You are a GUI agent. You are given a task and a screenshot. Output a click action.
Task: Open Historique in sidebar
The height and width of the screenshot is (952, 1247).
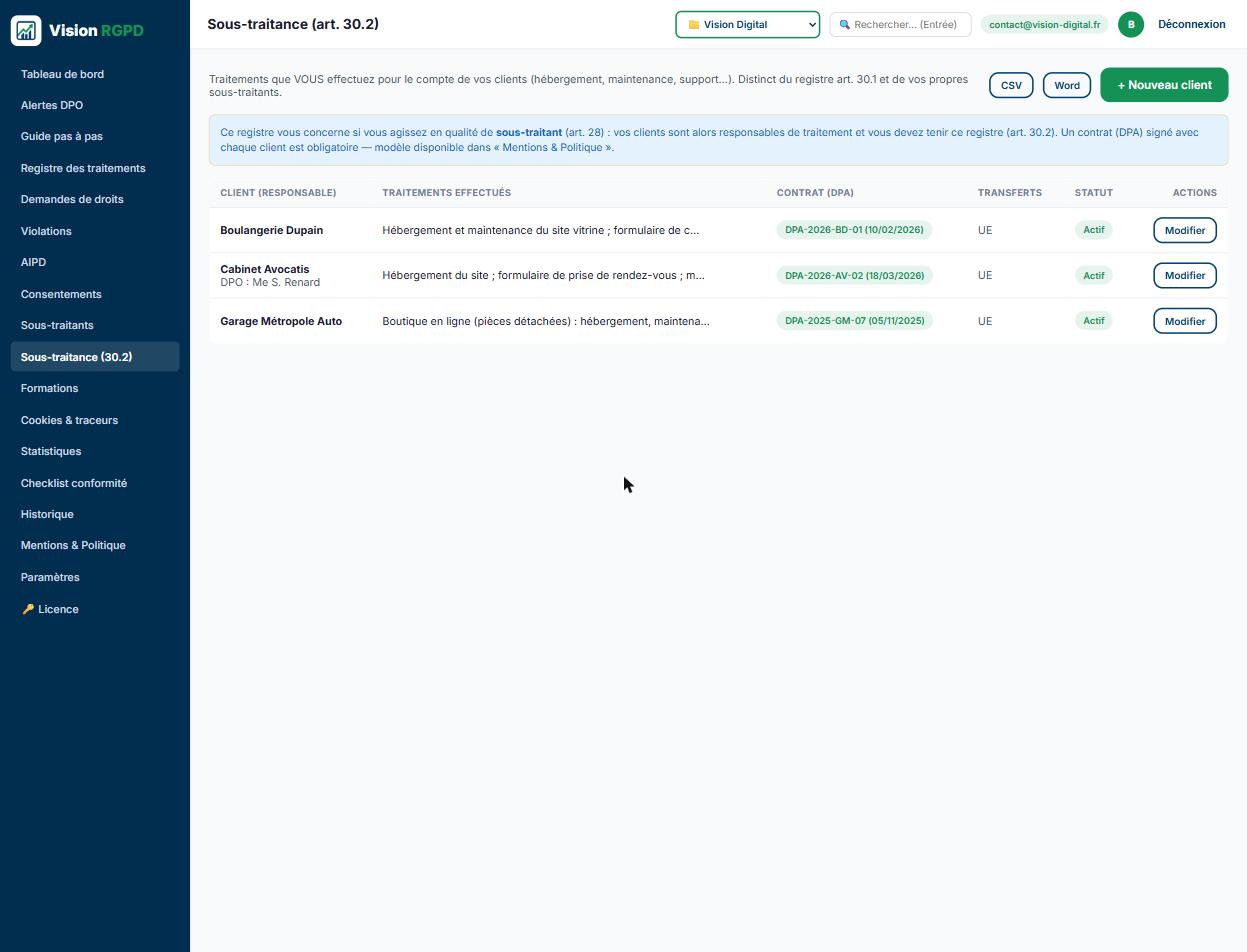pos(95,514)
